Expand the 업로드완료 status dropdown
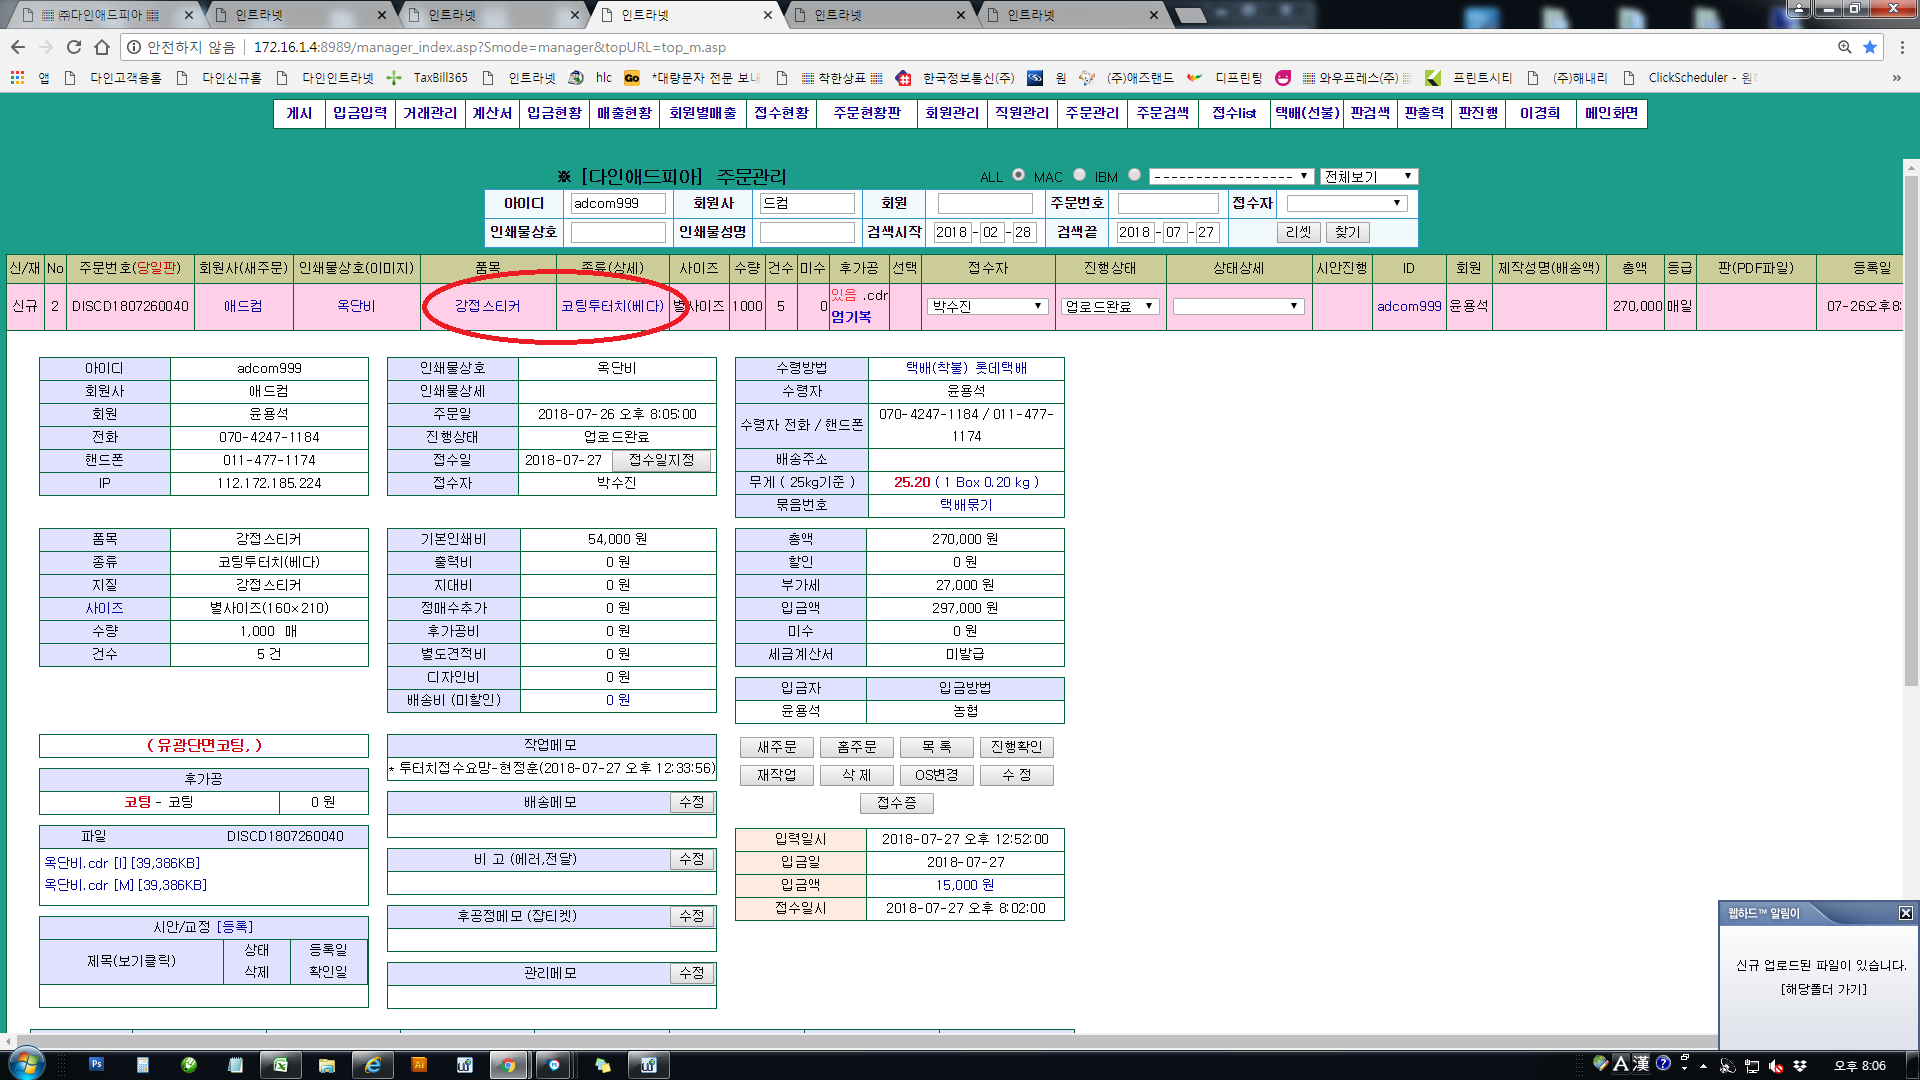This screenshot has width=1920, height=1080. click(1110, 306)
